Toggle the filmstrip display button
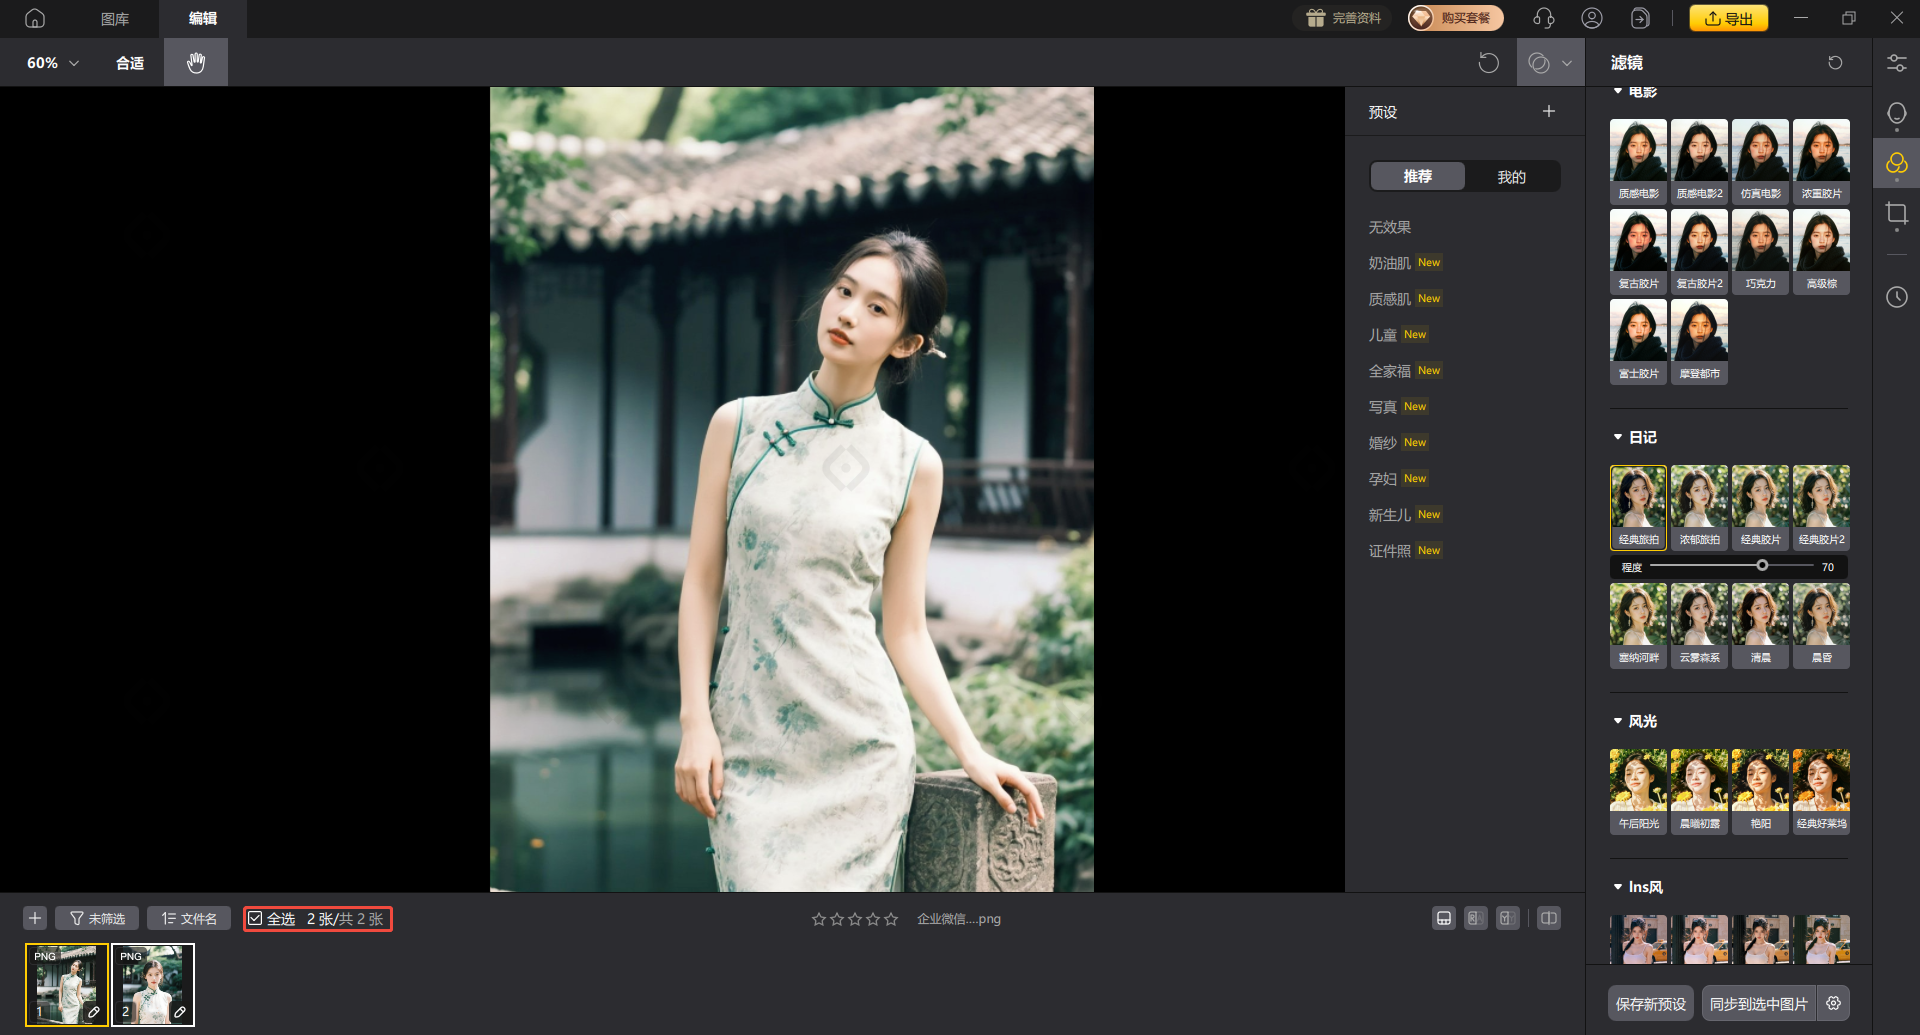This screenshot has height=1035, width=1920. (x=1443, y=919)
